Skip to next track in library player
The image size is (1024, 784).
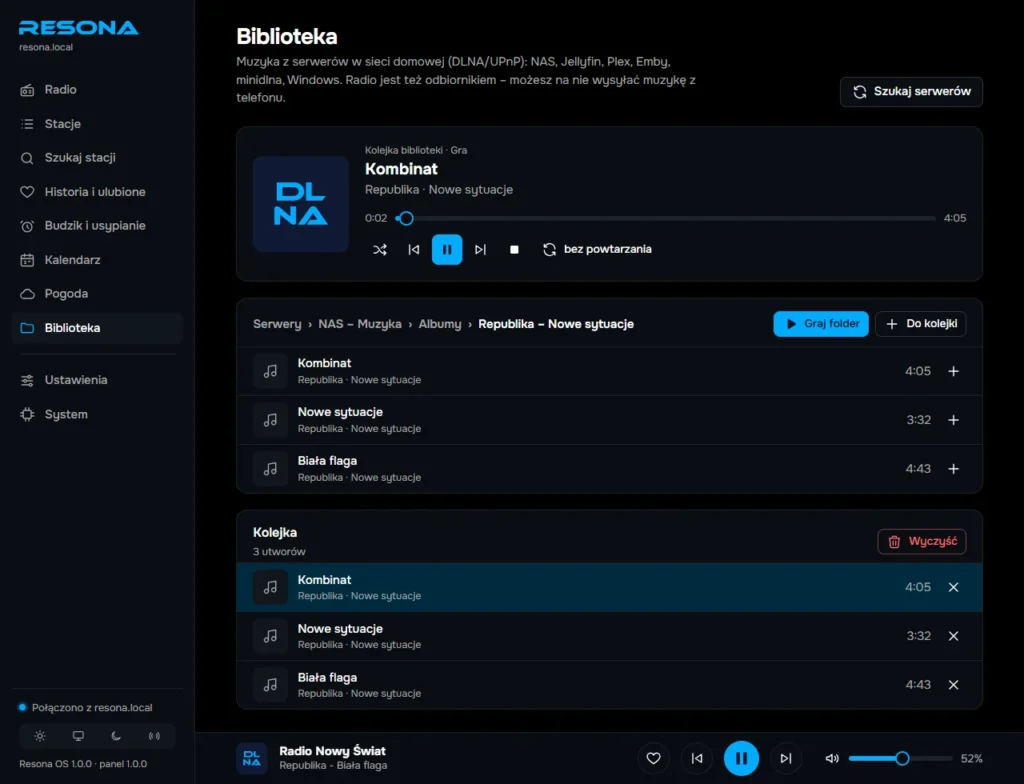pyautogui.click(x=480, y=250)
